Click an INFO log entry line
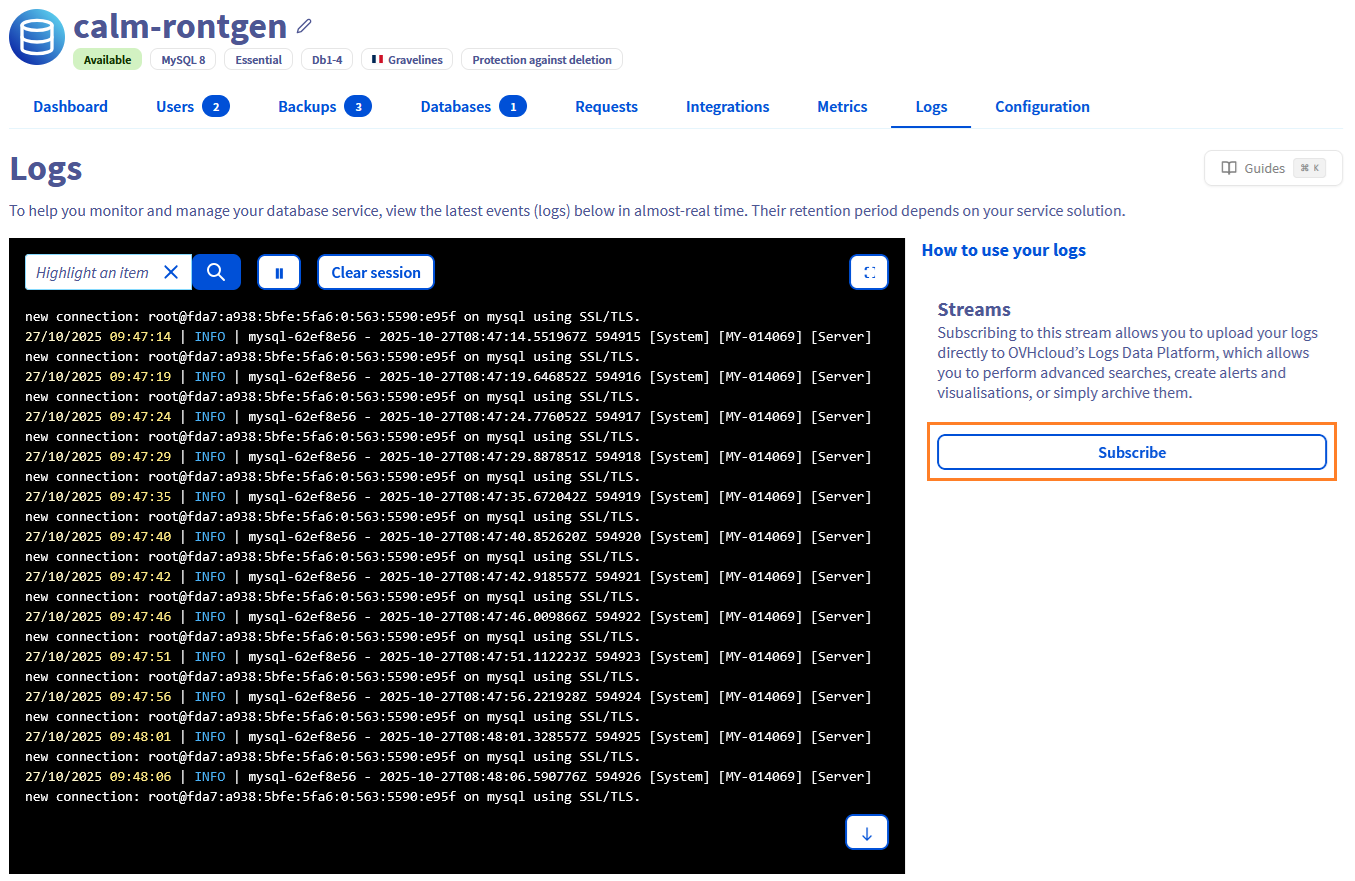 pos(209,336)
